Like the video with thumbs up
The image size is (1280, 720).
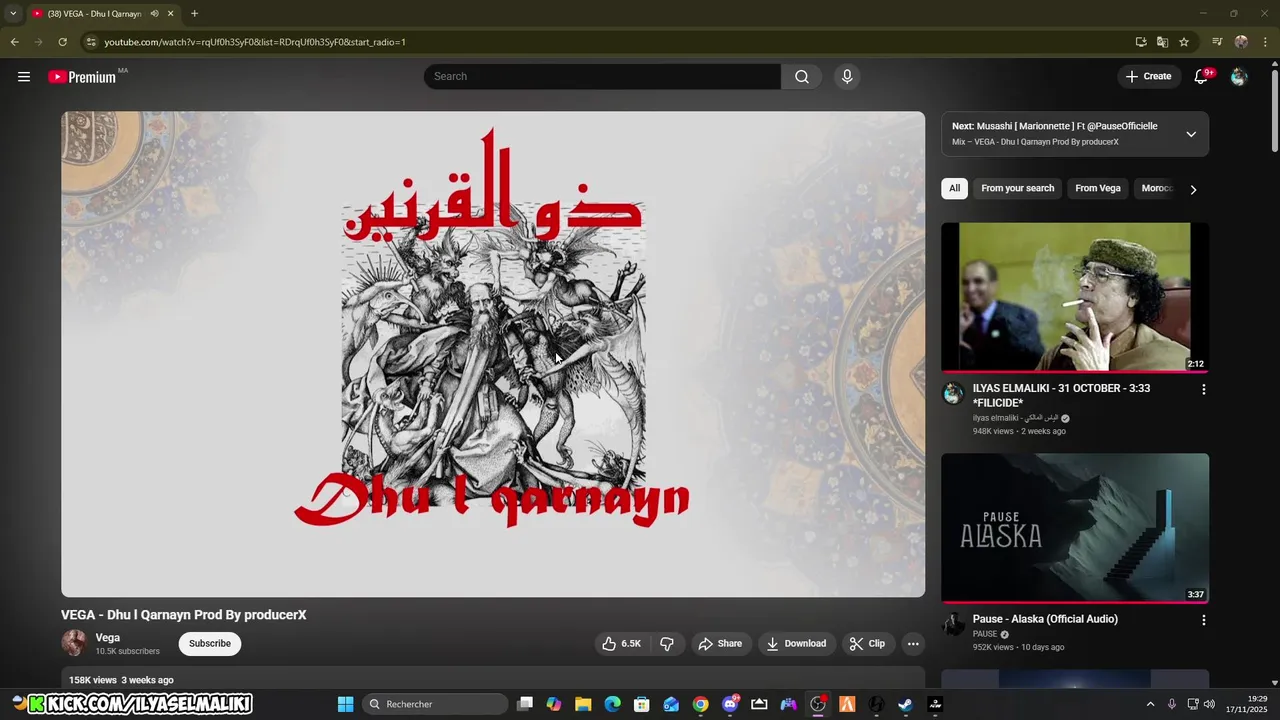pyautogui.click(x=621, y=644)
